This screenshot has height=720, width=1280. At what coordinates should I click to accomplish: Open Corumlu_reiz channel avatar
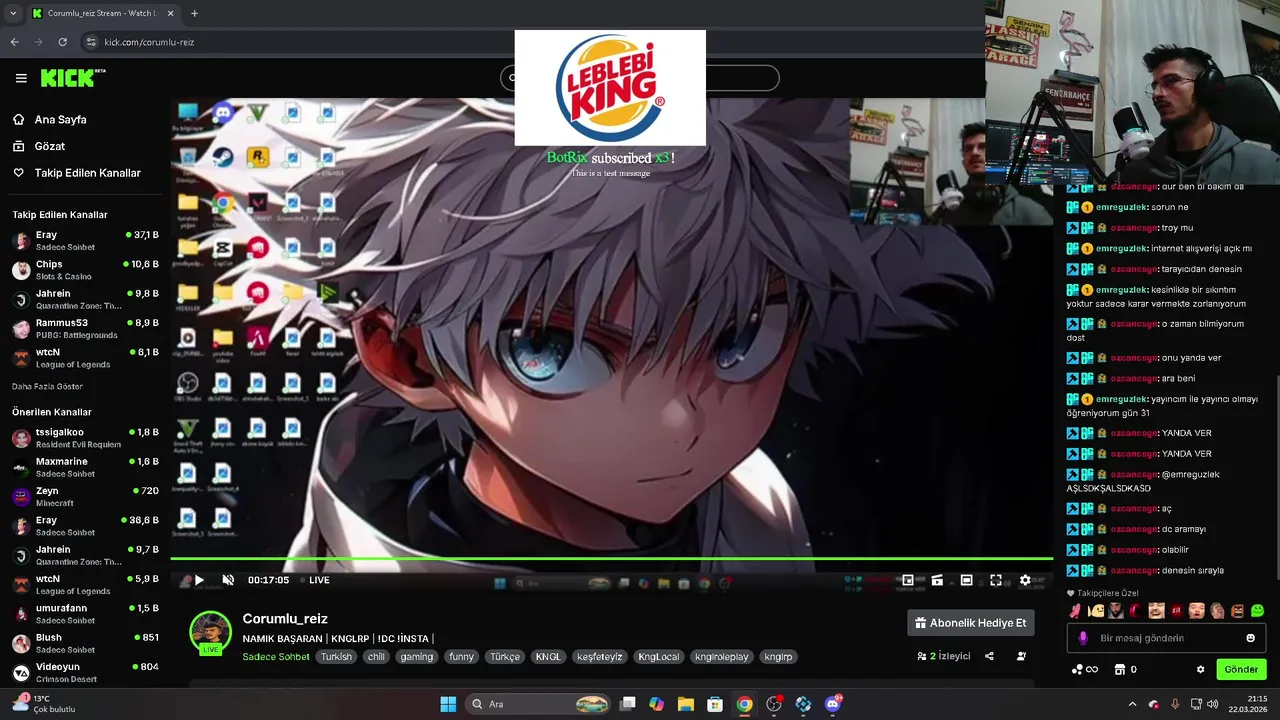point(210,632)
